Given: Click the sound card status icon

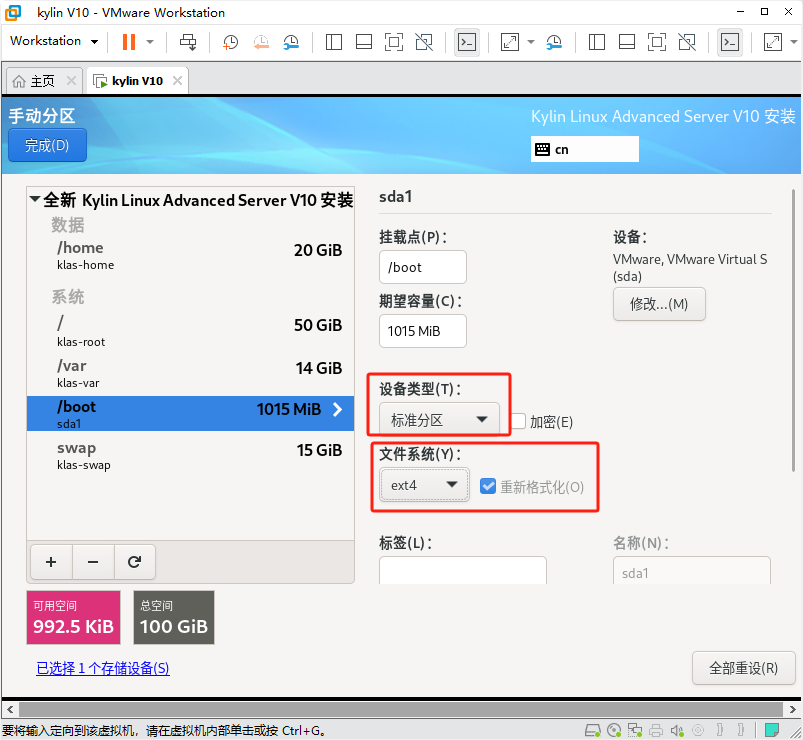Looking at the screenshot, I should click(677, 730).
